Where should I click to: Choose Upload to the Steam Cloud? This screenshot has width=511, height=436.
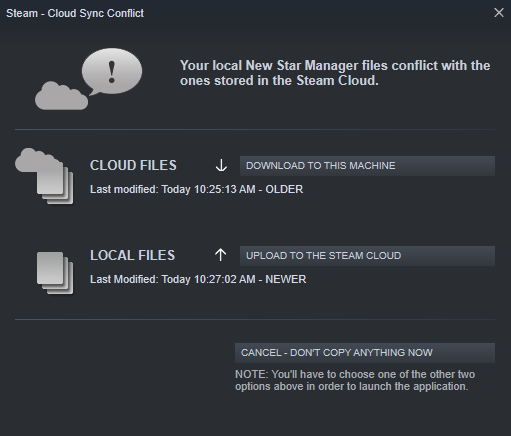click(367, 256)
